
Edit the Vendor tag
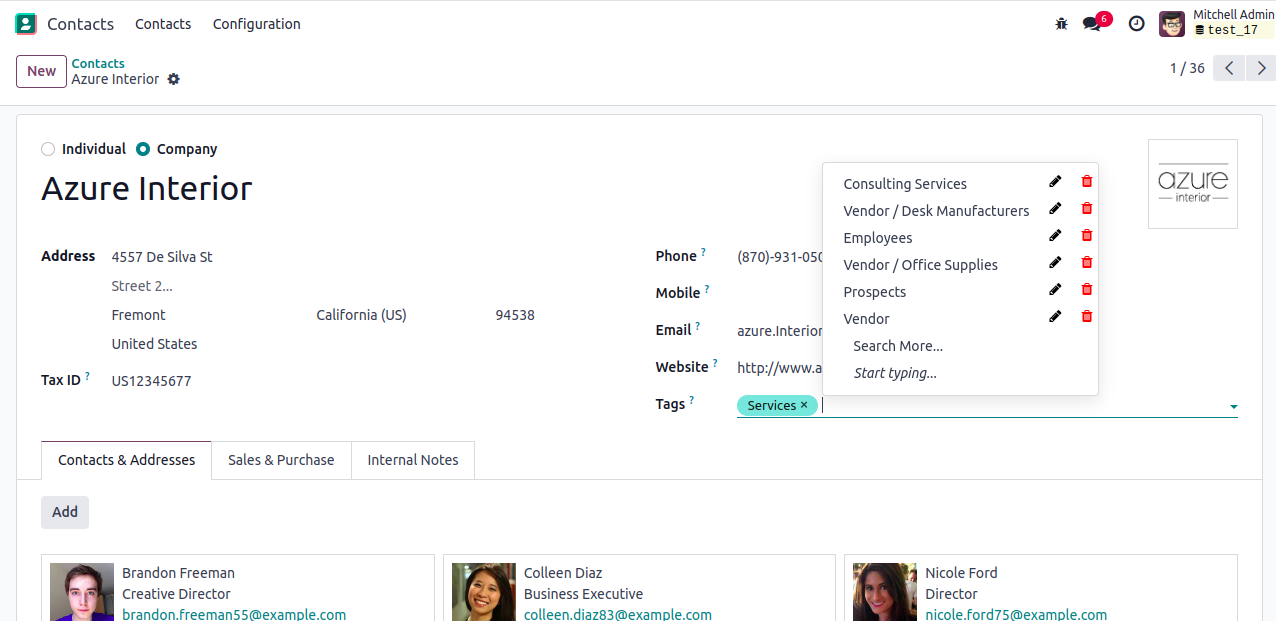point(1055,317)
